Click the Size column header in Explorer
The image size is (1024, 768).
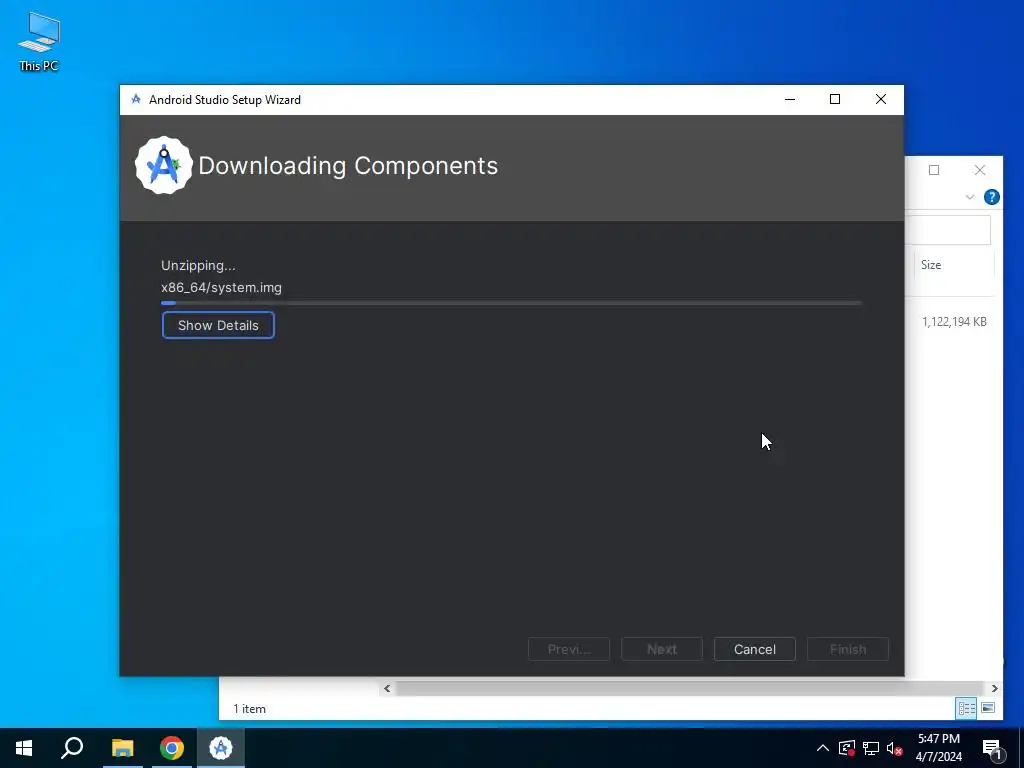click(953, 264)
